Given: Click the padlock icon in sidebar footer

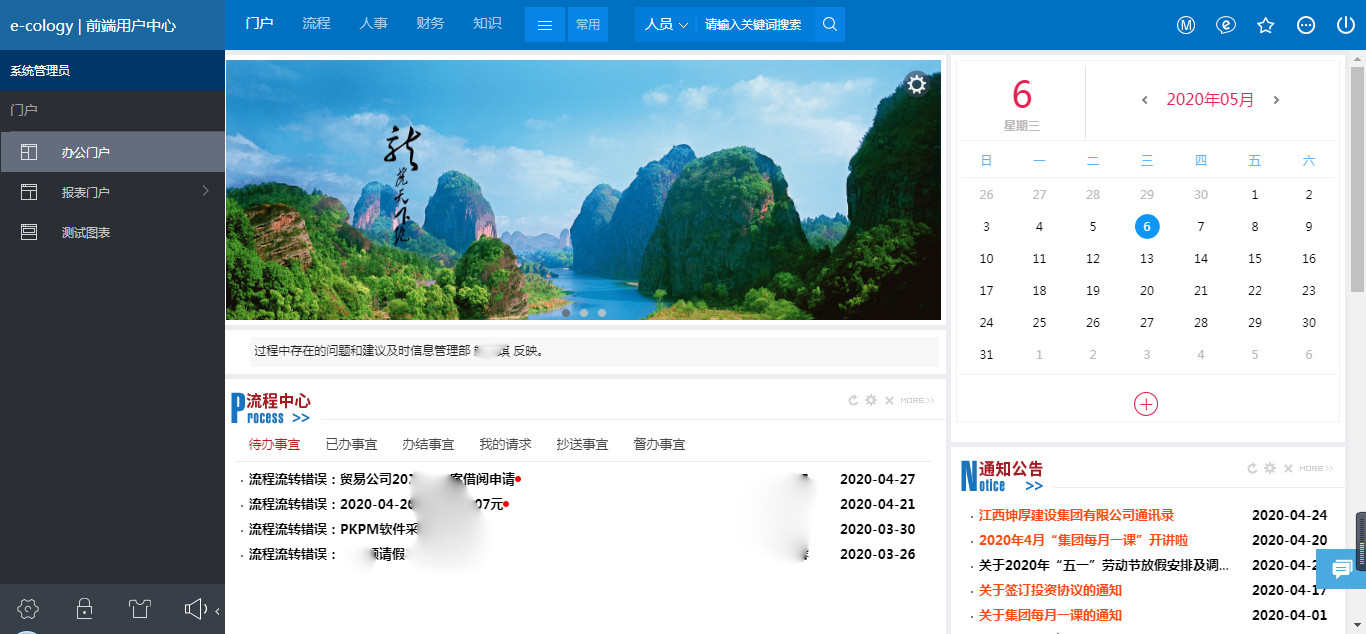Looking at the screenshot, I should pyautogui.click(x=85, y=608).
